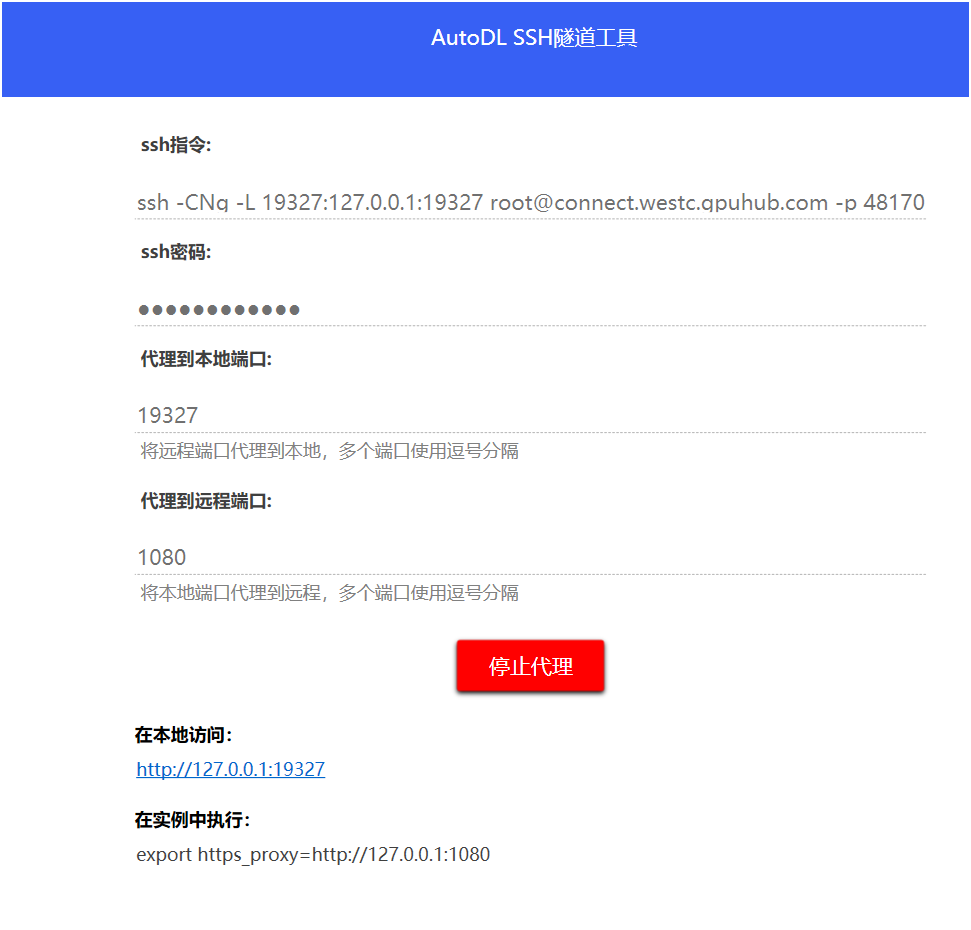Focus the local port field showing 19327

pos(530,415)
